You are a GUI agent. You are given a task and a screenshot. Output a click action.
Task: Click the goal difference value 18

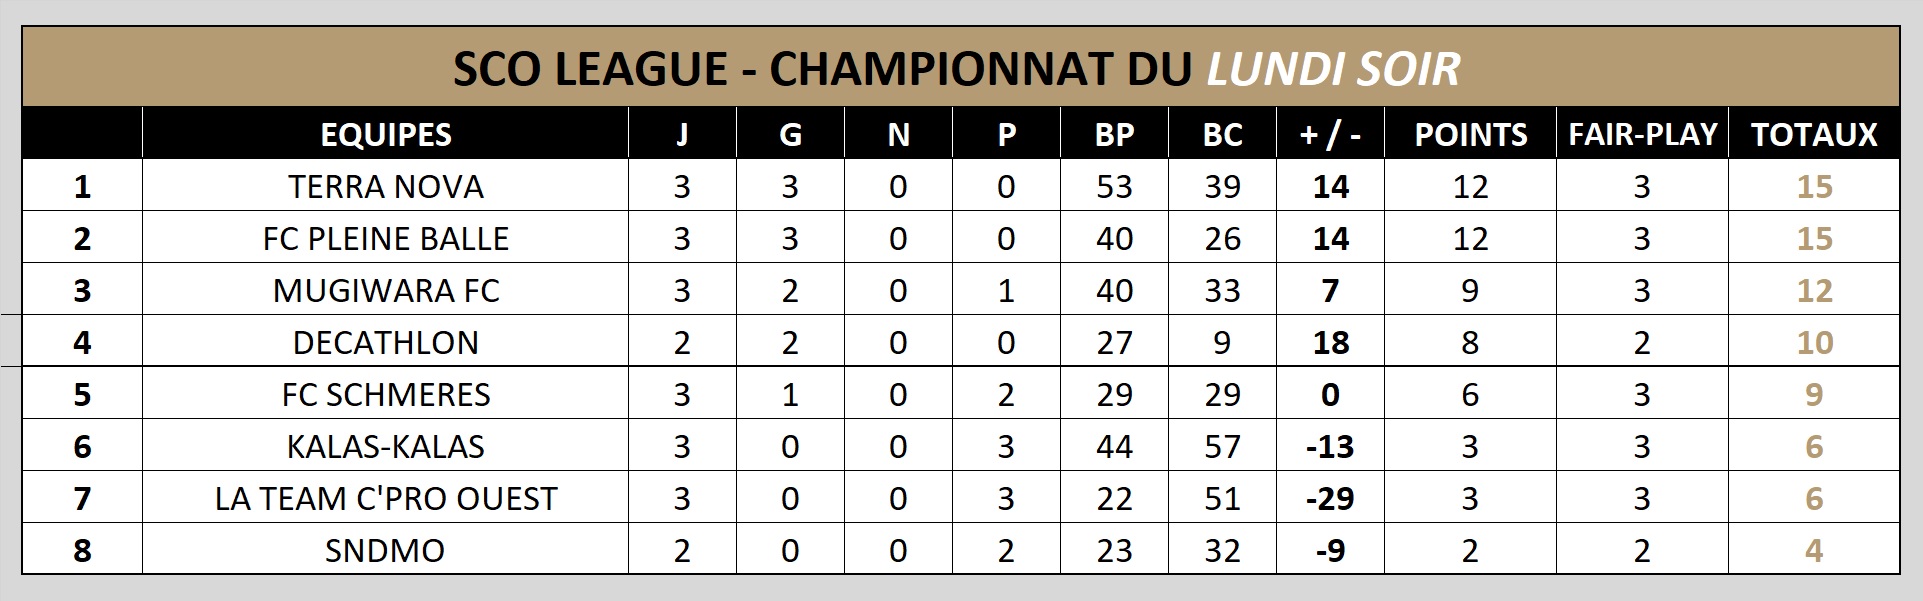[x=1330, y=343]
